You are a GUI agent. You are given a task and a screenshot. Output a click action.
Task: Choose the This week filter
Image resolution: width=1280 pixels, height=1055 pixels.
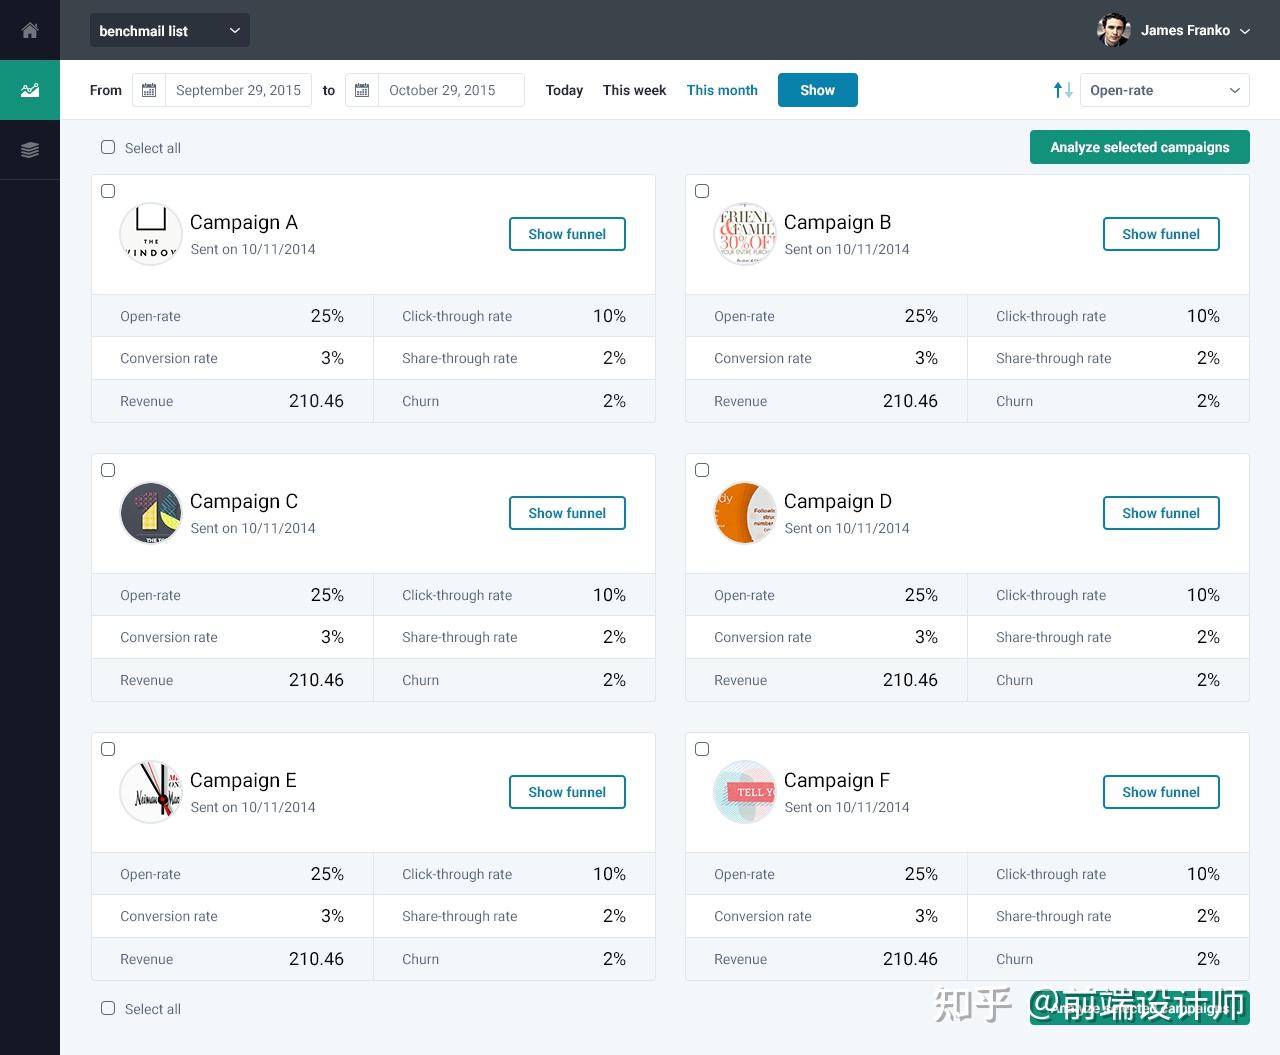pyautogui.click(x=634, y=90)
